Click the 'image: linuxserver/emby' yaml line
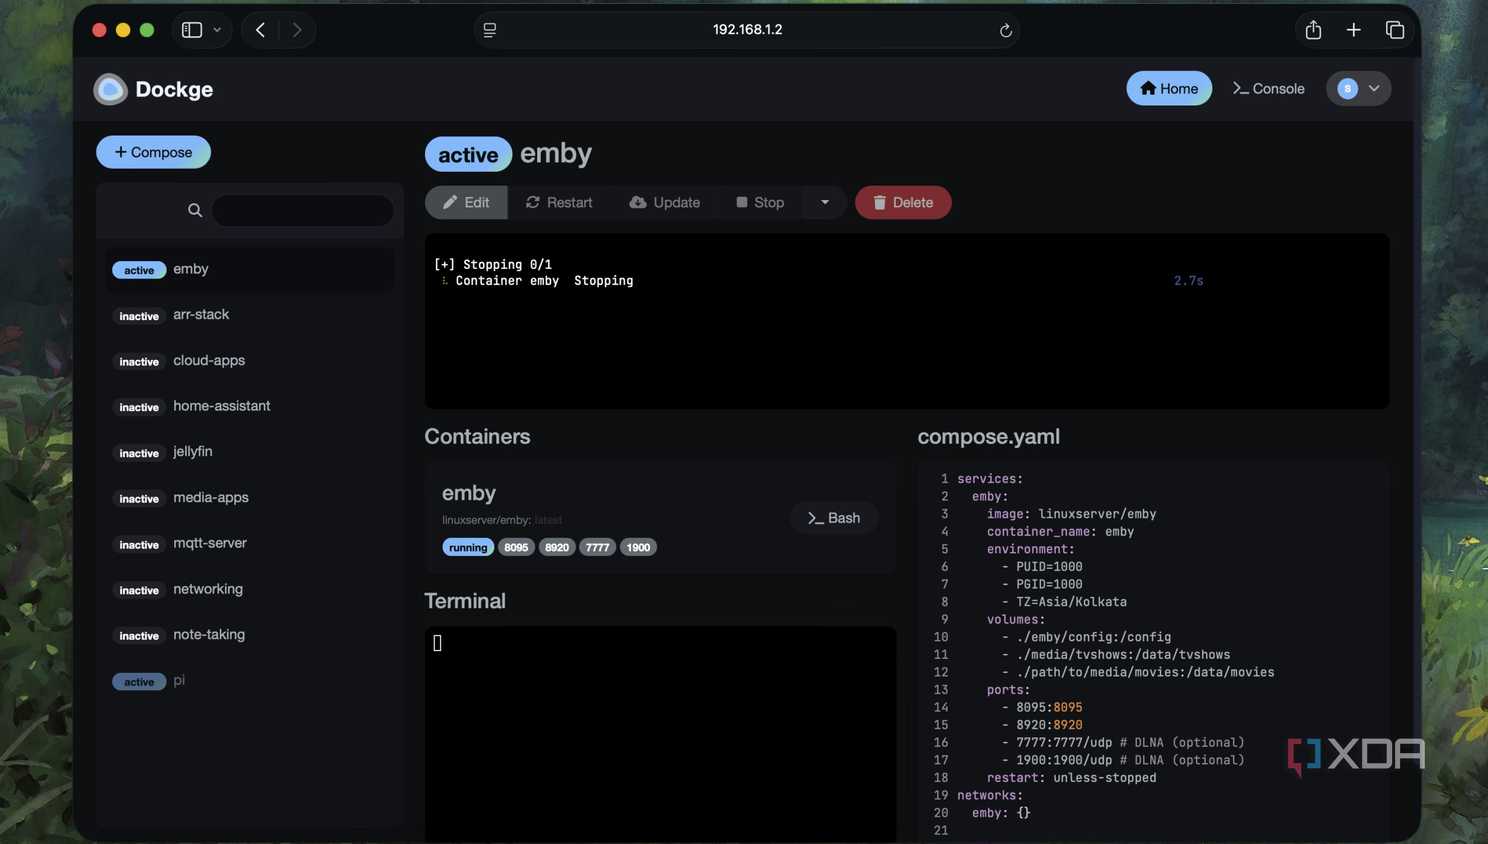The width and height of the screenshot is (1488, 844). tap(1071, 514)
